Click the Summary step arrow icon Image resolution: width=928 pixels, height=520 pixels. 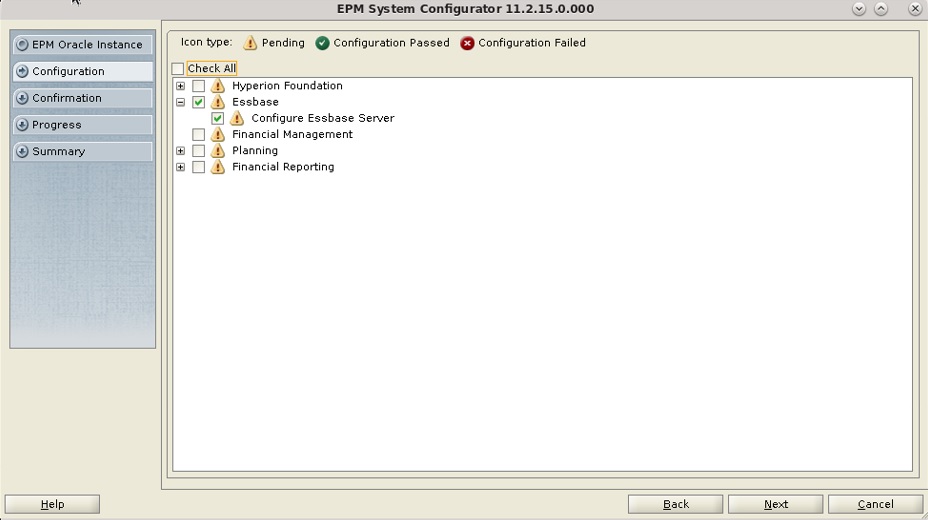(22, 151)
